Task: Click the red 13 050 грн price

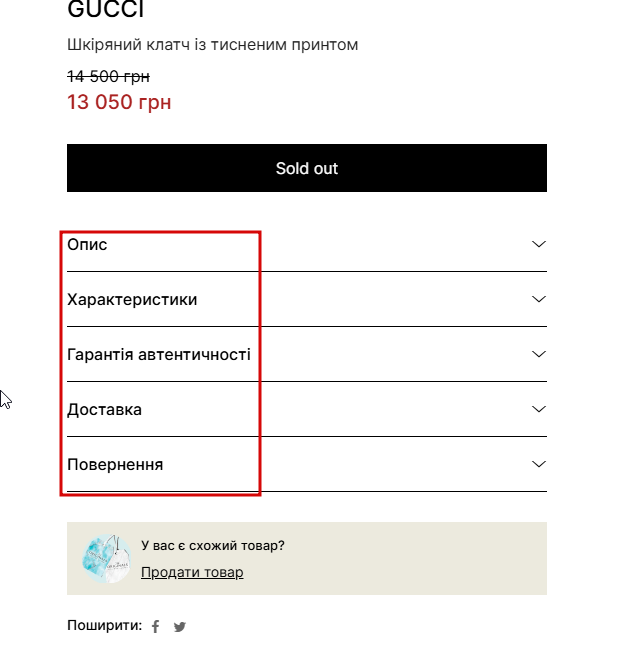Action: (x=119, y=102)
